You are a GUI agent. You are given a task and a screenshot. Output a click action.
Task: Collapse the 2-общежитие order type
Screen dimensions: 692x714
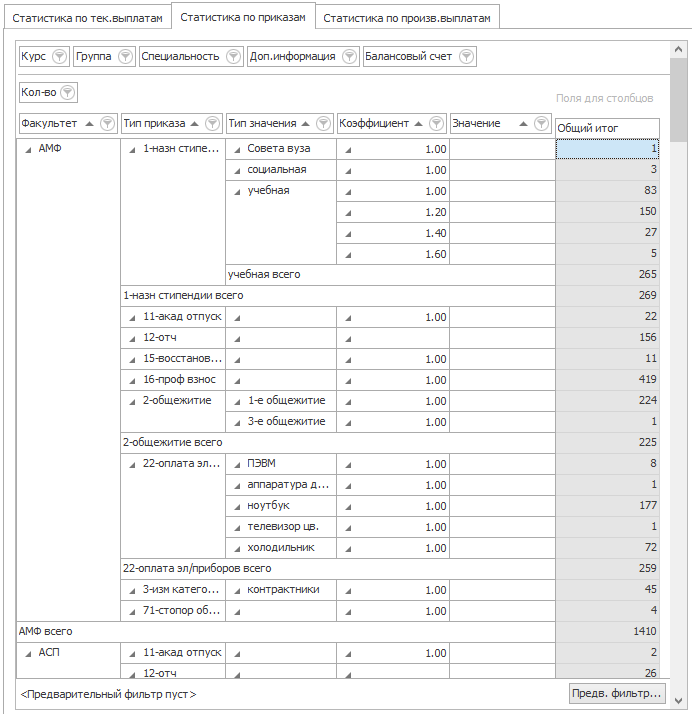(x=132, y=402)
